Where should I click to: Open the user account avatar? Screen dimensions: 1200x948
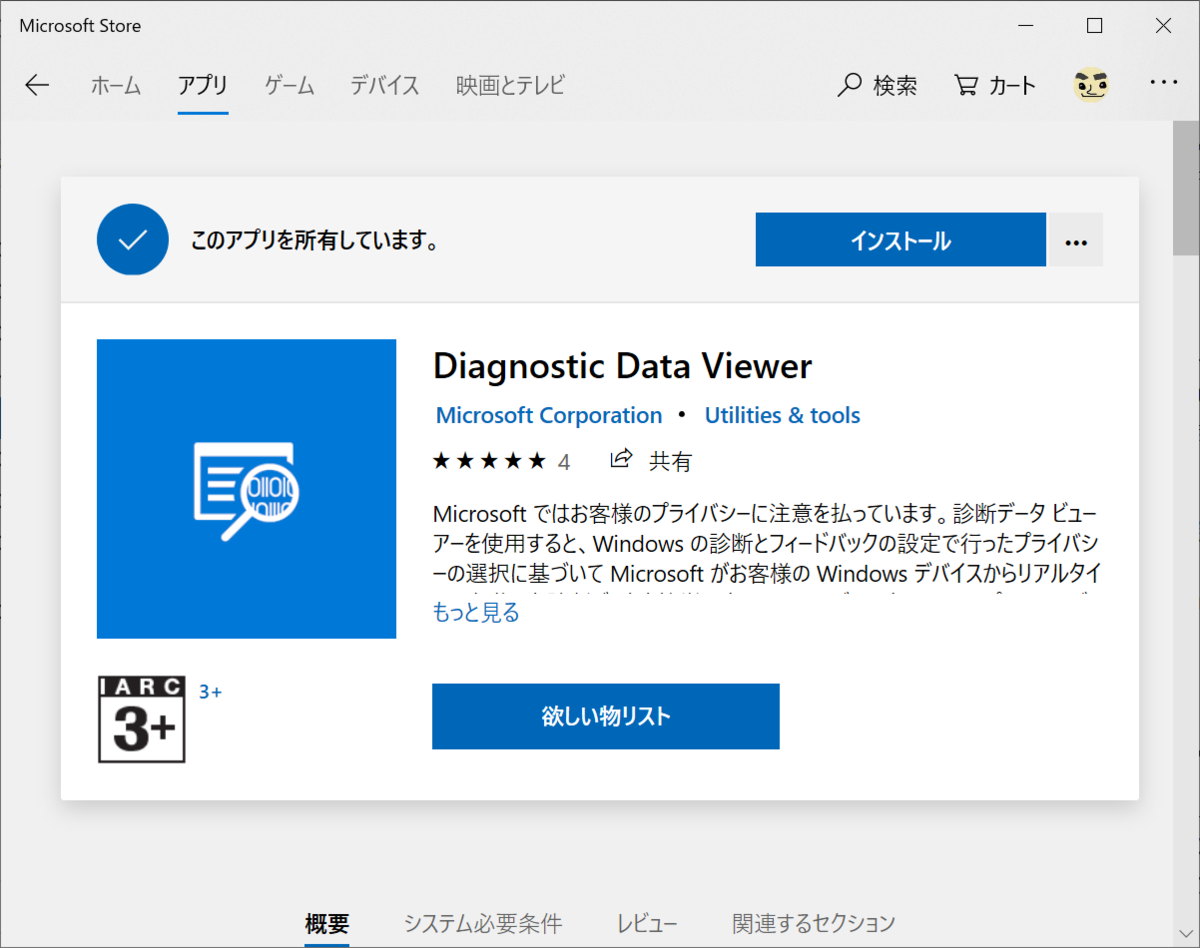(x=1091, y=85)
